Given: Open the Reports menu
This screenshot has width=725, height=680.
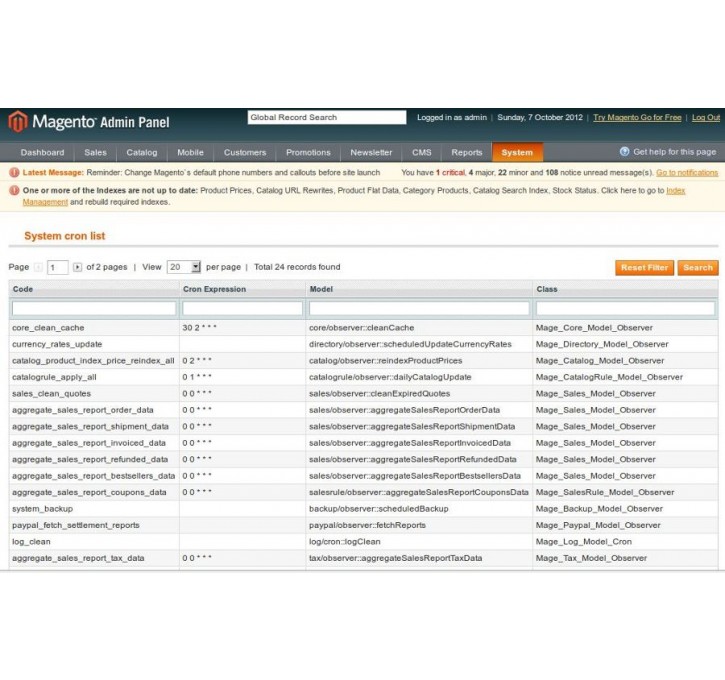Looking at the screenshot, I should (x=467, y=153).
